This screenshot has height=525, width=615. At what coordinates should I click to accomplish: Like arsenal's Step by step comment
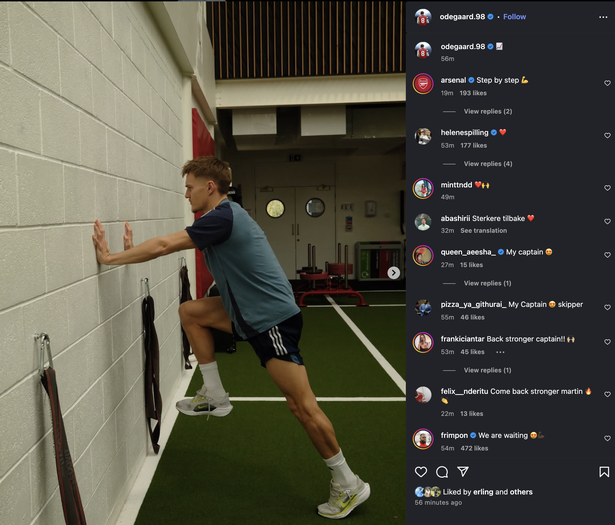pos(607,83)
